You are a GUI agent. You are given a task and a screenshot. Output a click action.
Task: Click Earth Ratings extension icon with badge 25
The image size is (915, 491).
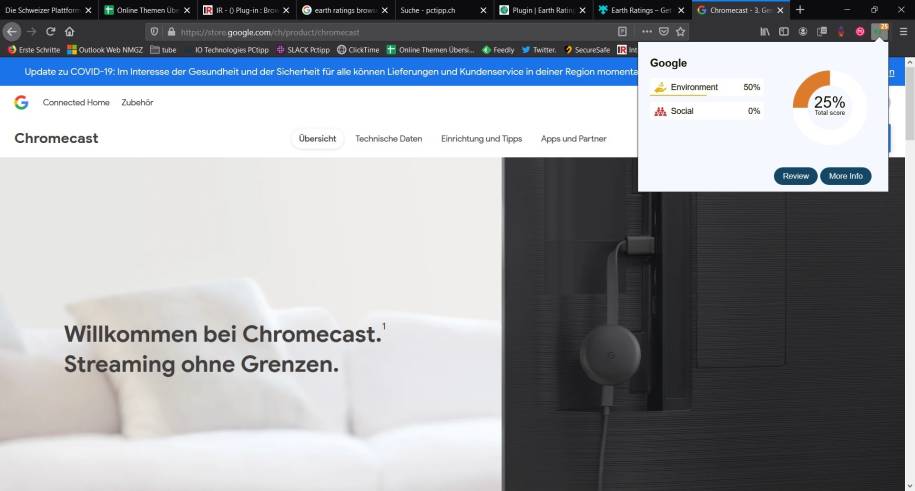click(879, 32)
